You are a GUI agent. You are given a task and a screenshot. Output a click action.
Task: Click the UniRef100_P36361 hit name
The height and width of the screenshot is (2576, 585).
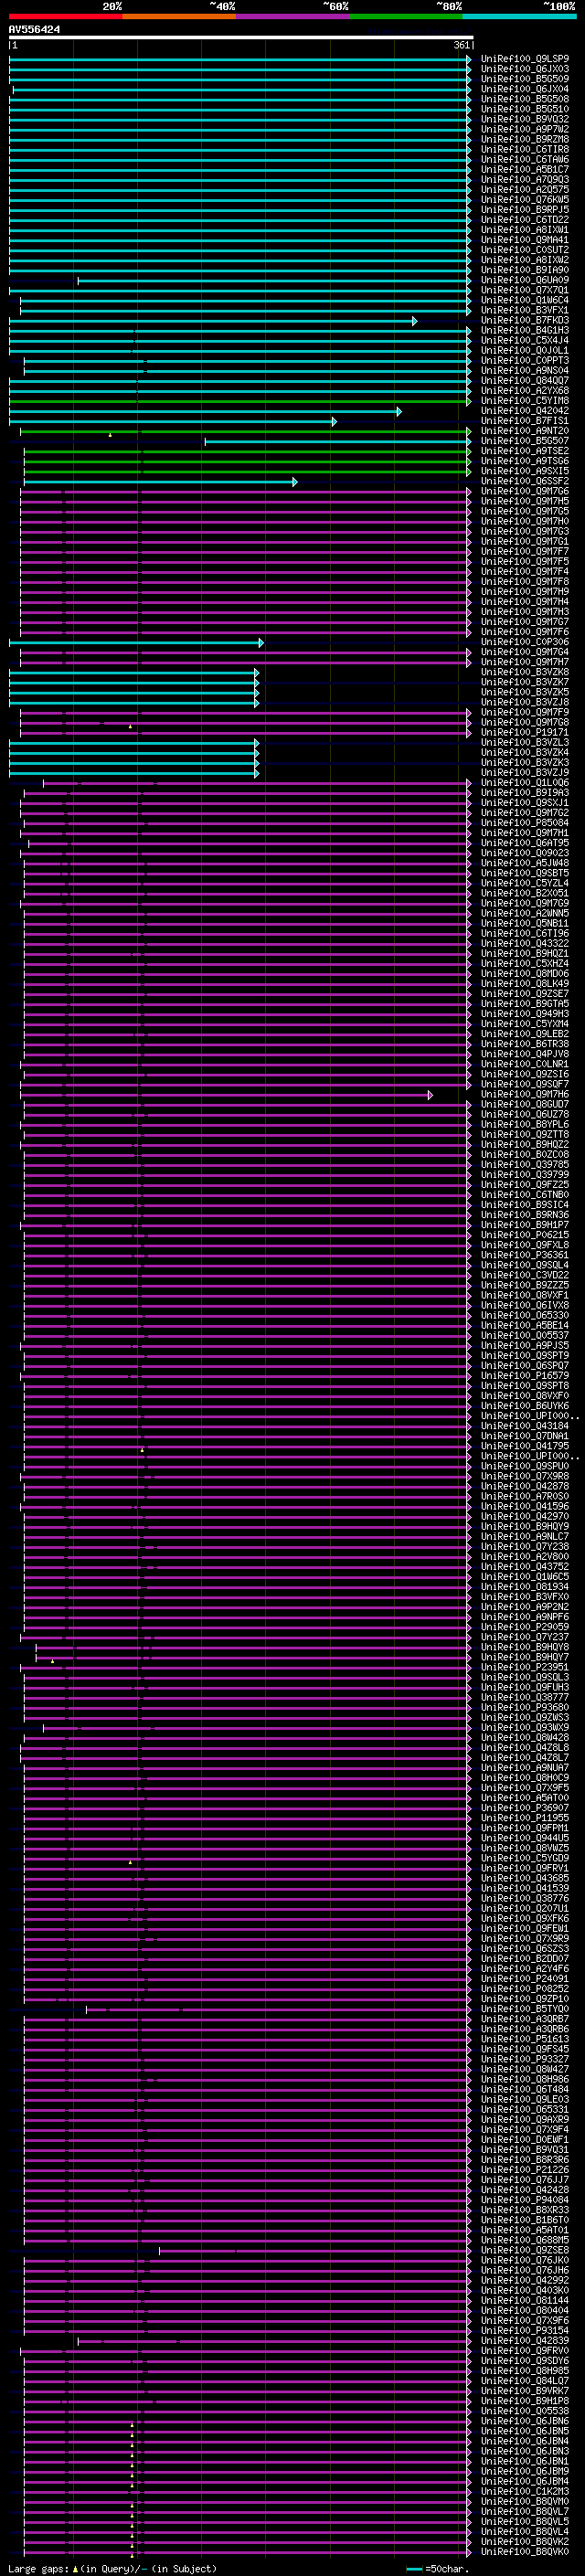tap(525, 1256)
